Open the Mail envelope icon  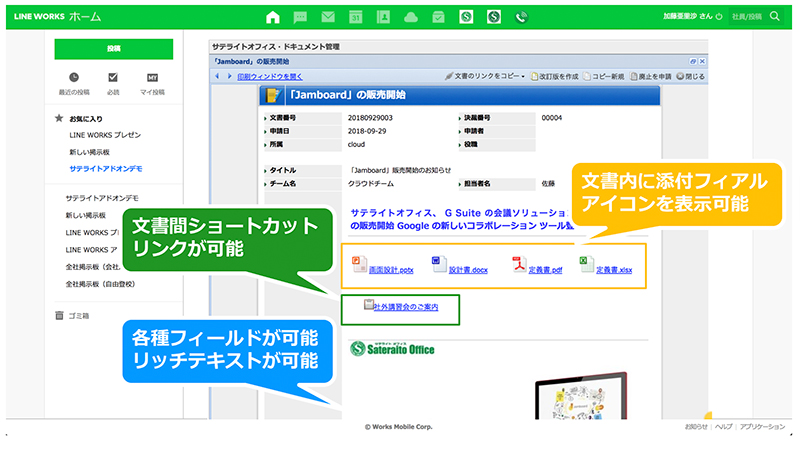[x=328, y=17]
